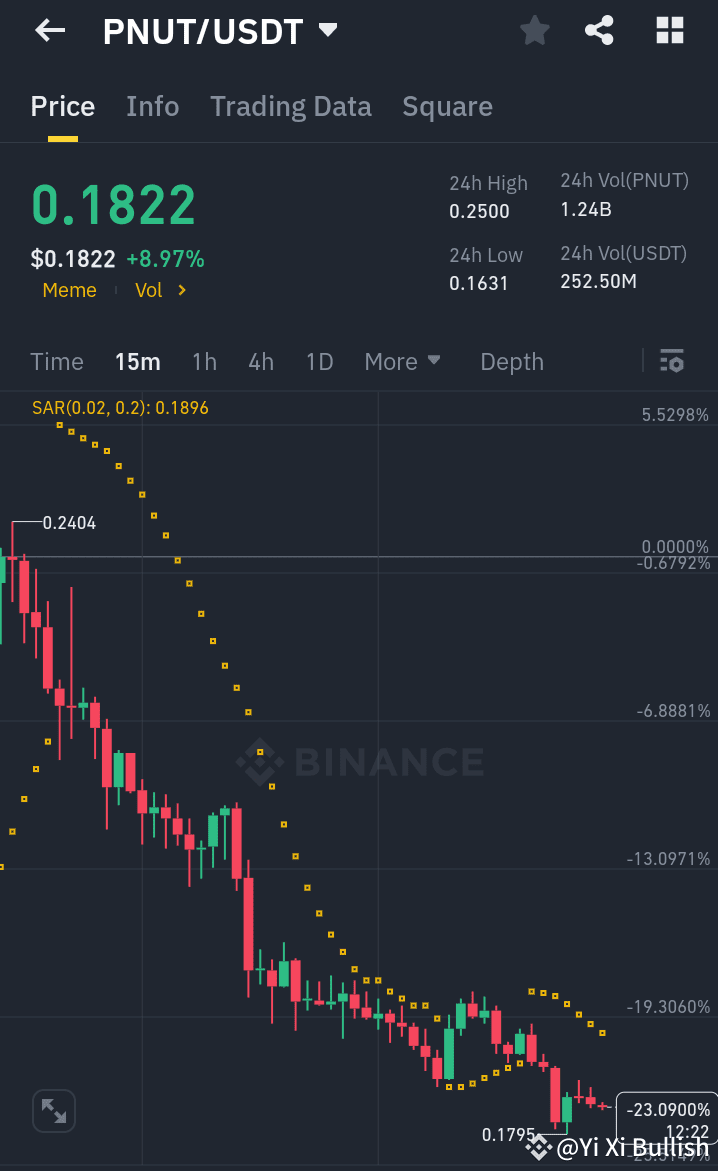Enable the 1D timeframe view
The width and height of the screenshot is (718, 1171).
click(319, 361)
